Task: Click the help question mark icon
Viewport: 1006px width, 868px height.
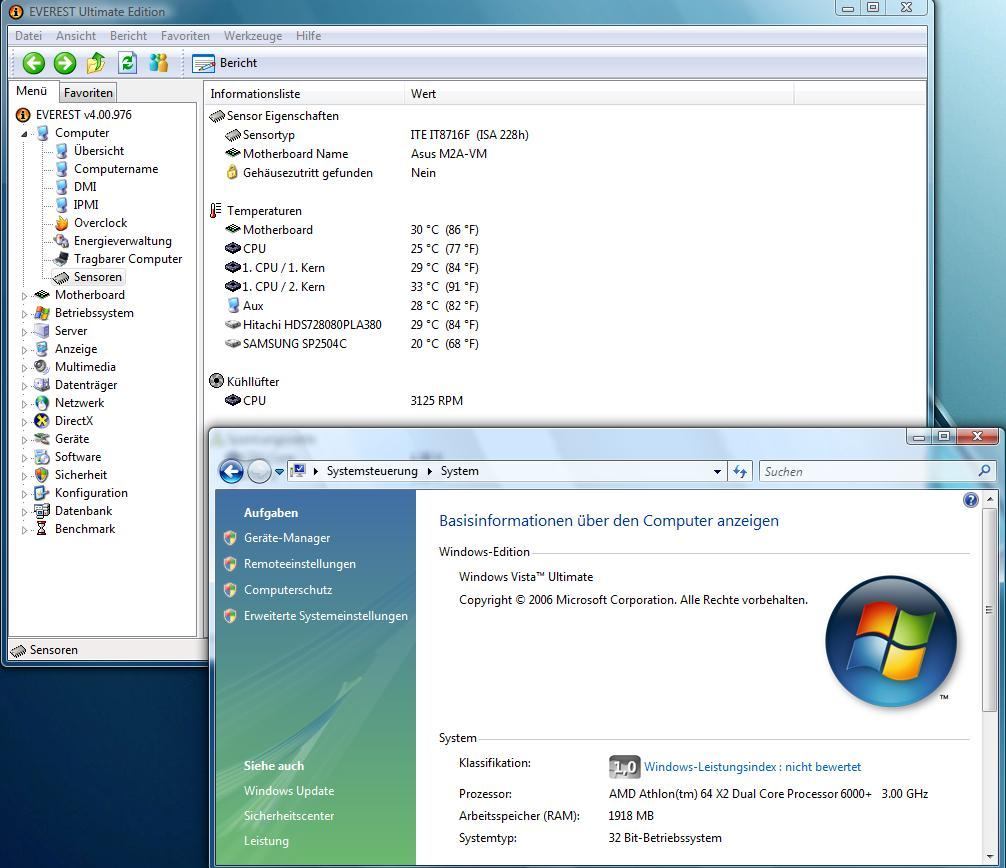Action: pos(971,500)
